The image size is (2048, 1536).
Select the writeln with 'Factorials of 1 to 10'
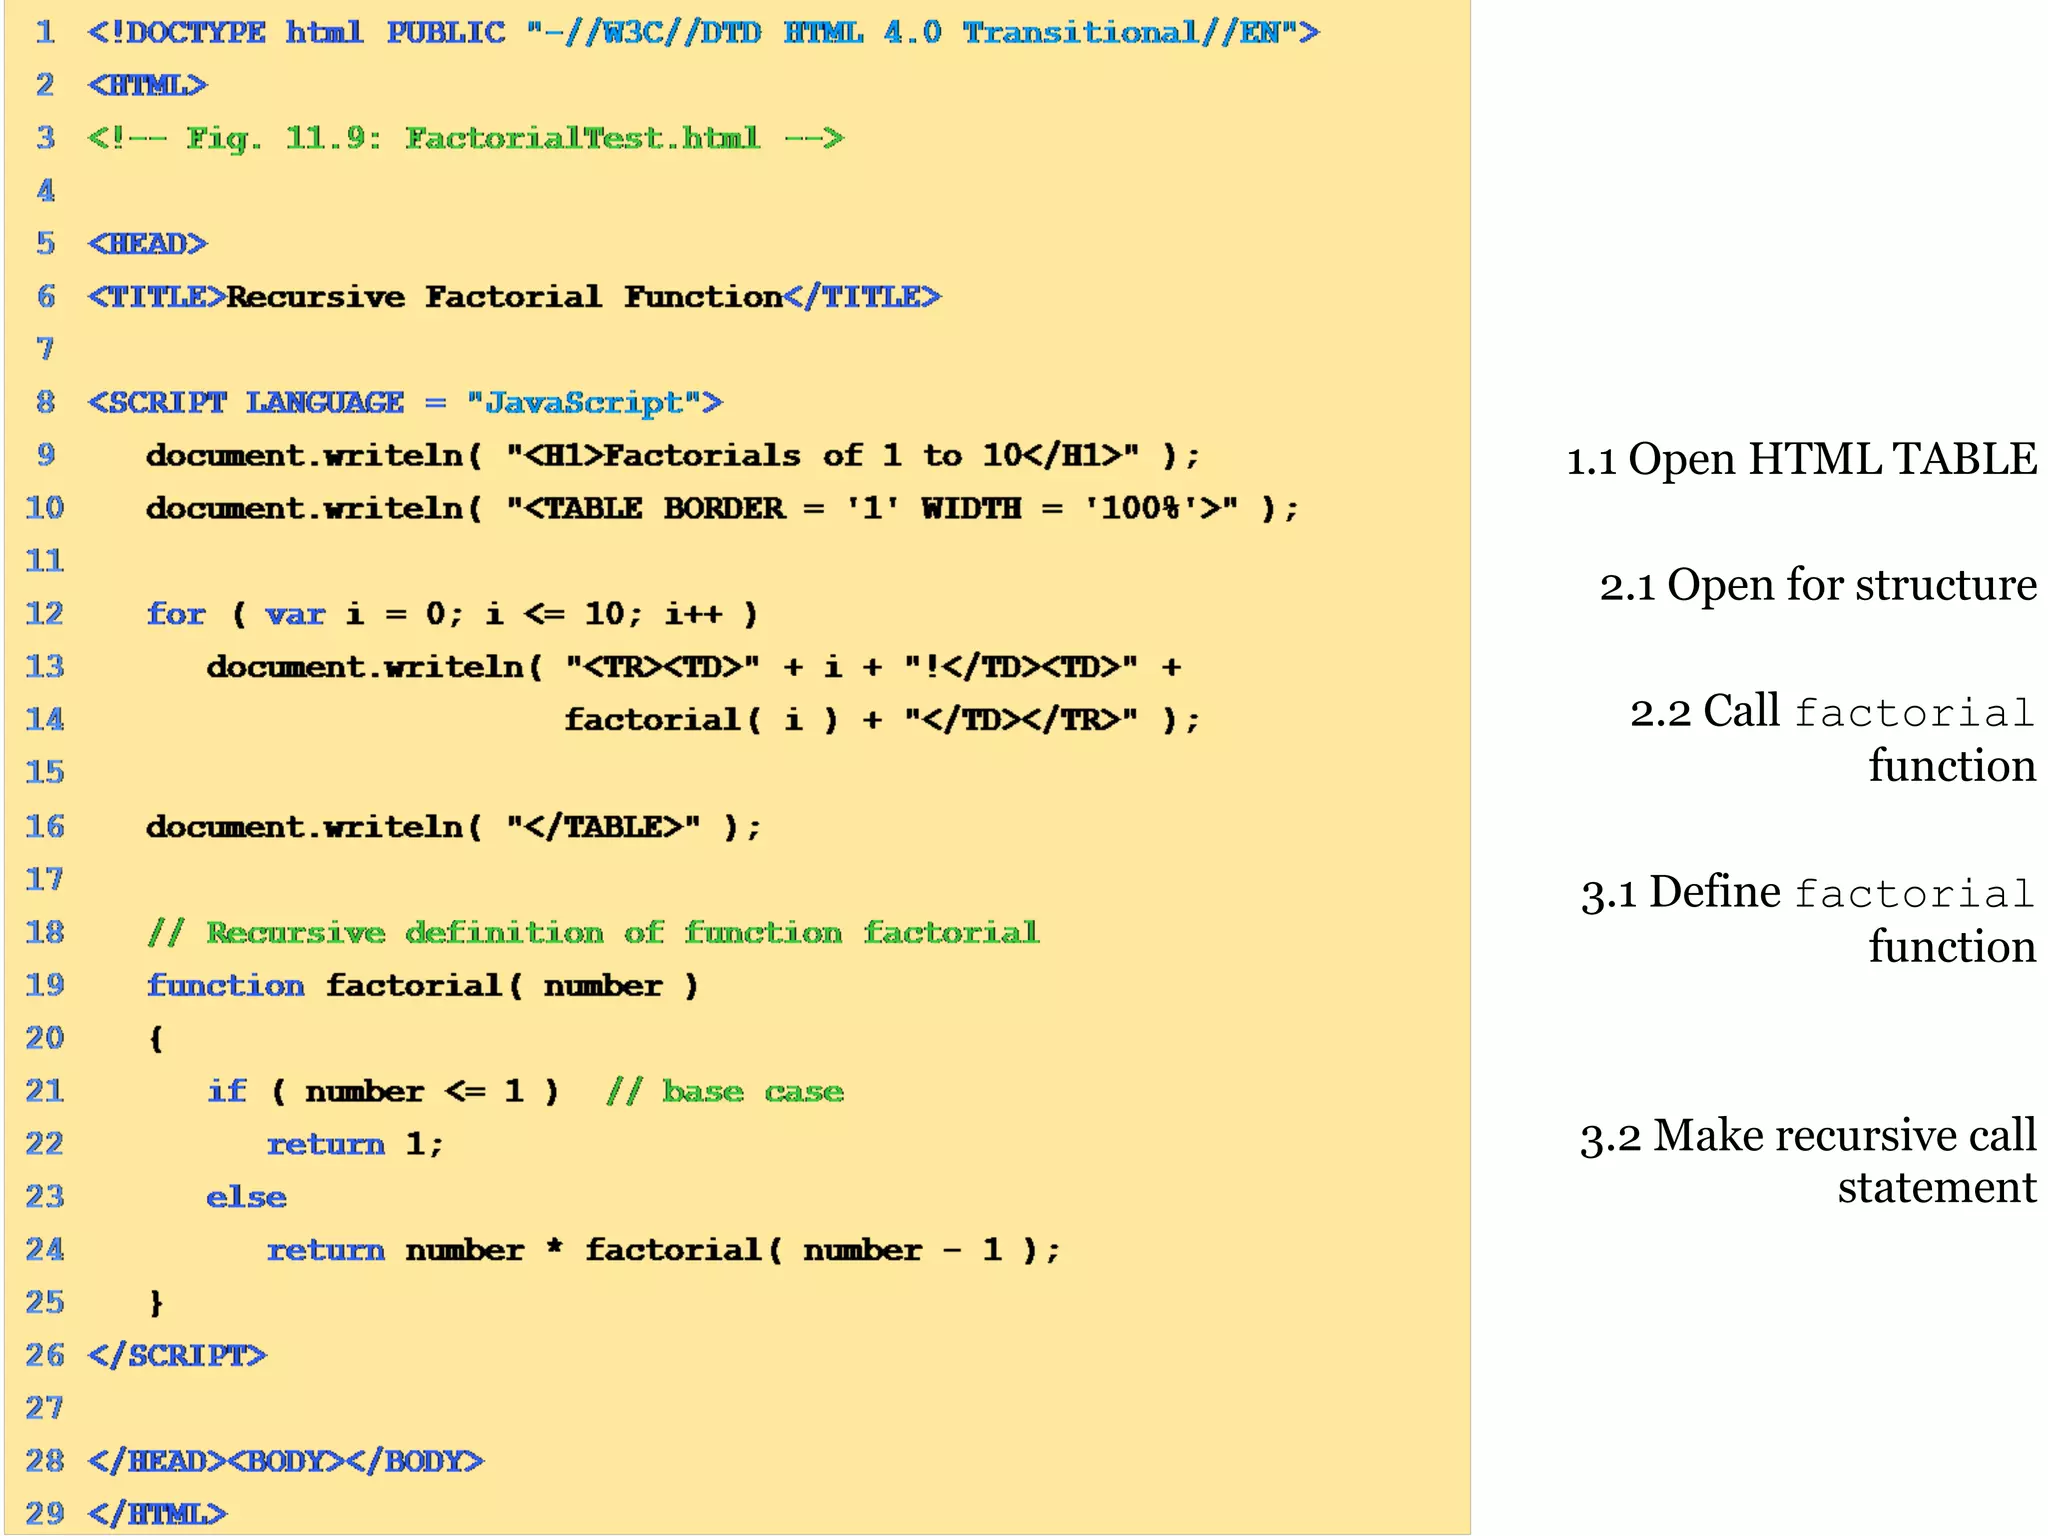[x=672, y=456]
